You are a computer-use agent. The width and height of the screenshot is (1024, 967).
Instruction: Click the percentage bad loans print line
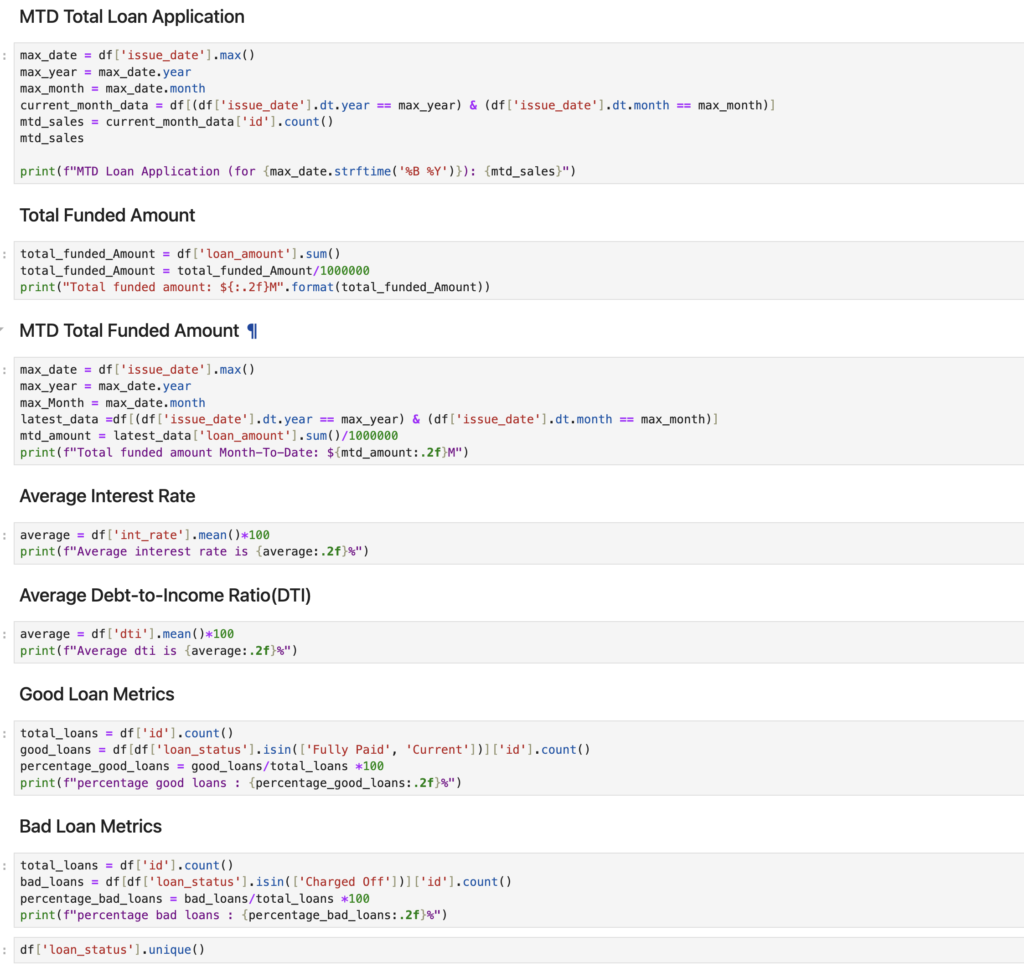(x=232, y=915)
